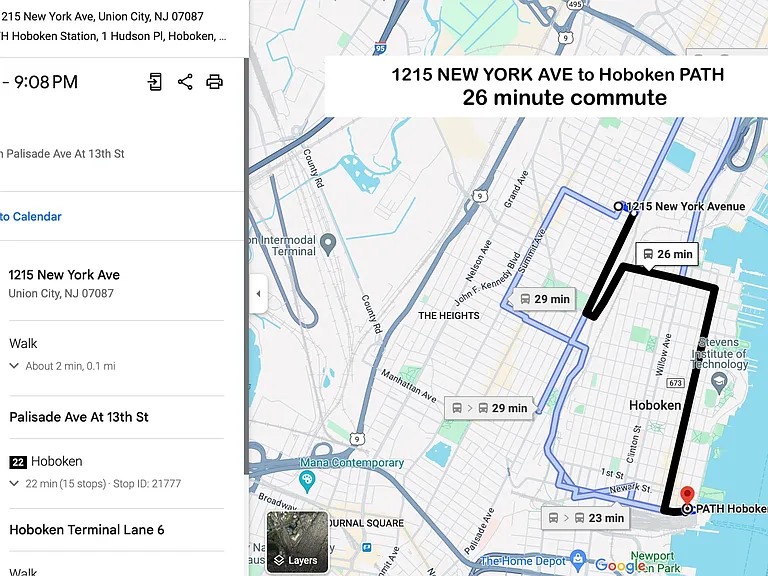
Task: Collapse the side panel with arrow tab
Action: click(259, 294)
